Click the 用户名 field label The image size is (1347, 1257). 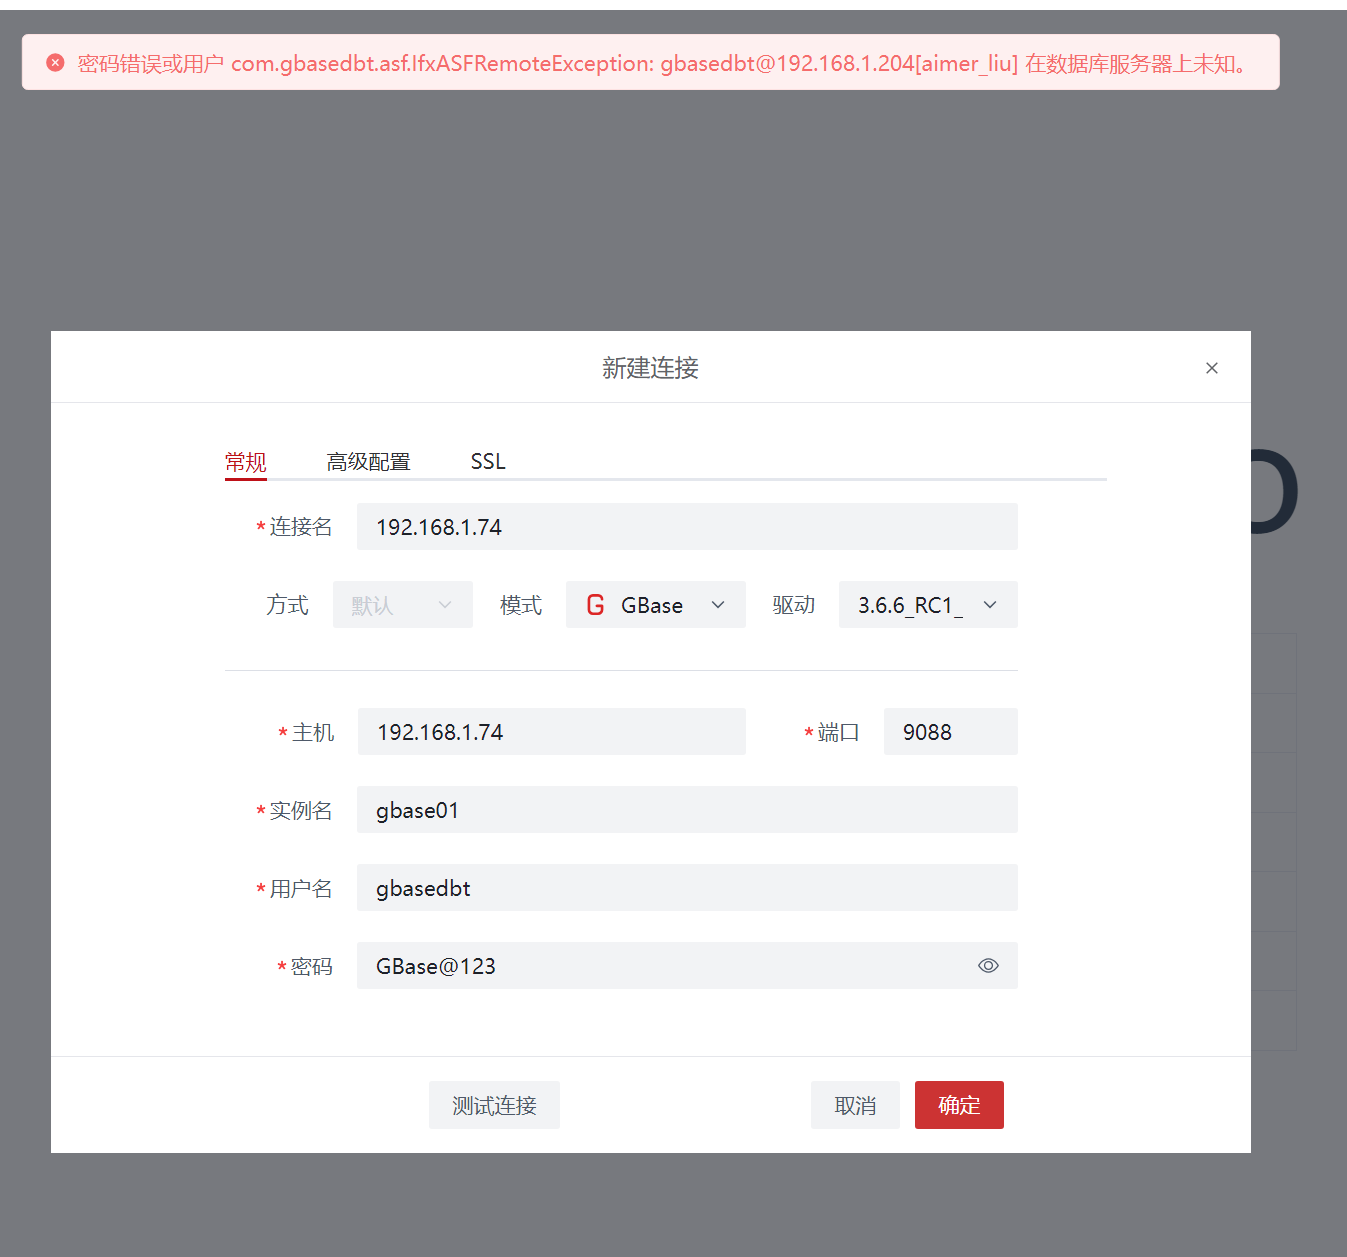[x=300, y=889]
